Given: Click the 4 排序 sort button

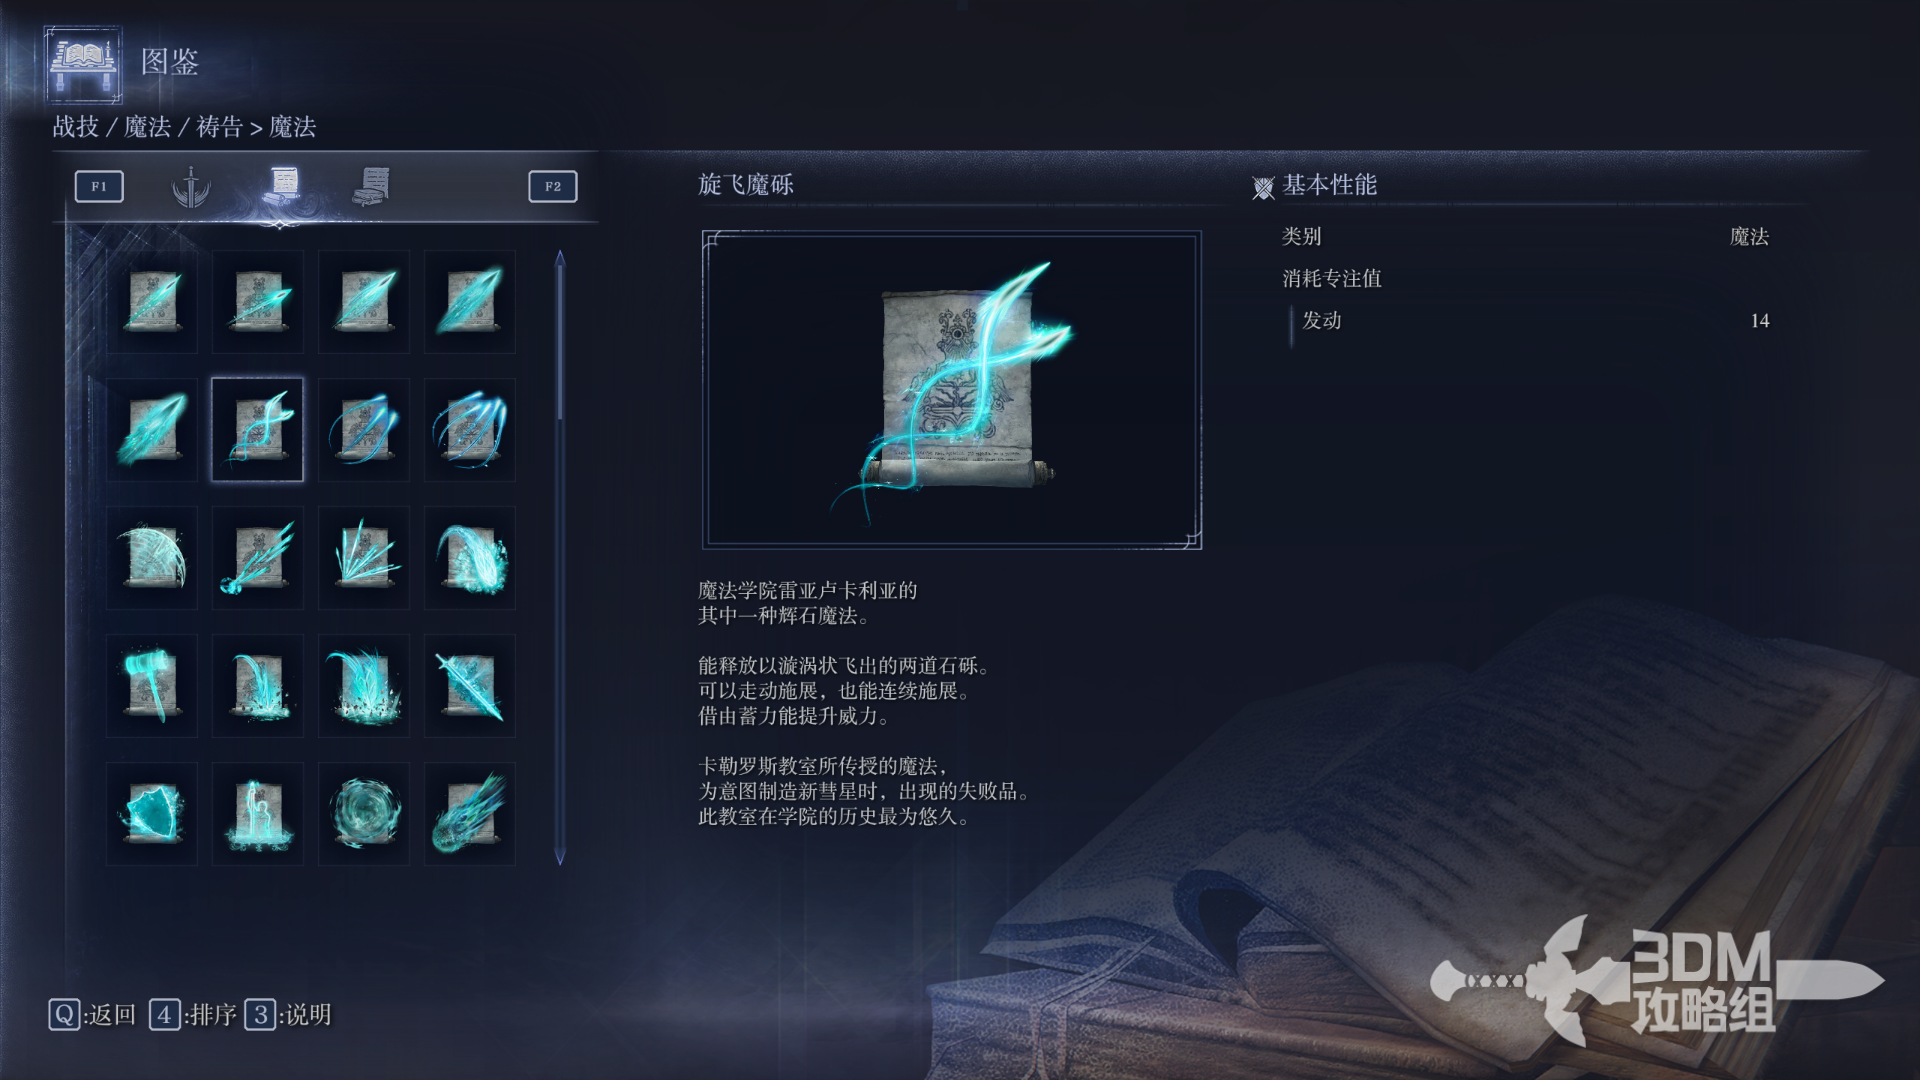Looking at the screenshot, I should 193,1015.
